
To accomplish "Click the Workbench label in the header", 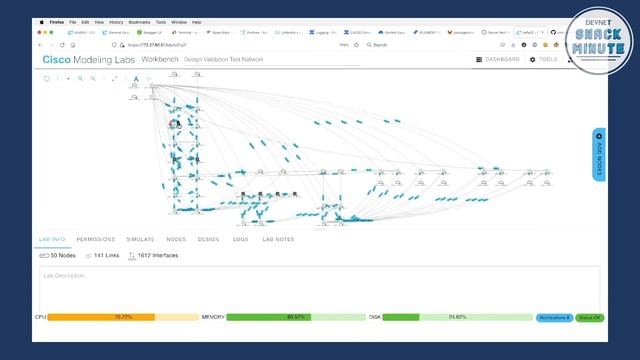I will pyautogui.click(x=160, y=60).
